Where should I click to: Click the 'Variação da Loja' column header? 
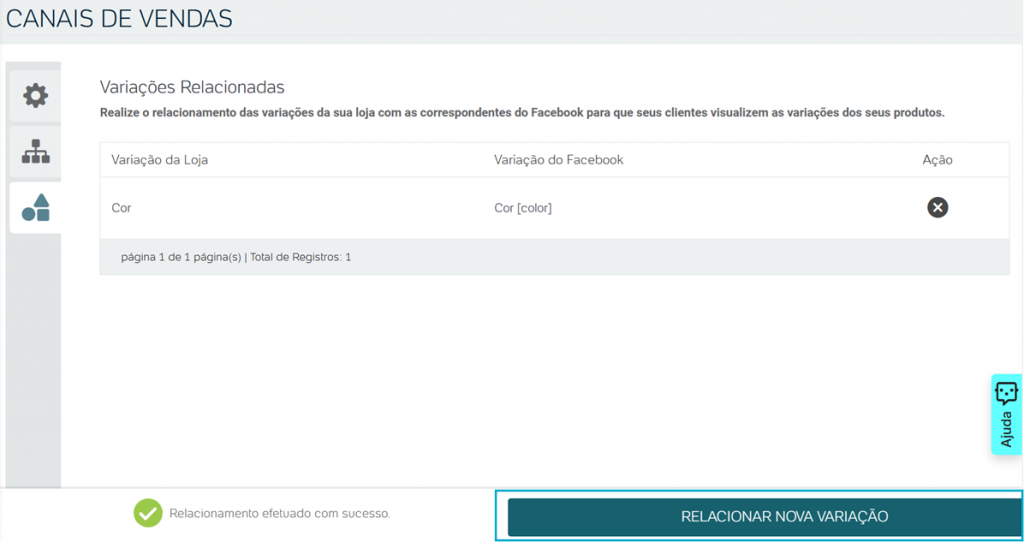159,160
